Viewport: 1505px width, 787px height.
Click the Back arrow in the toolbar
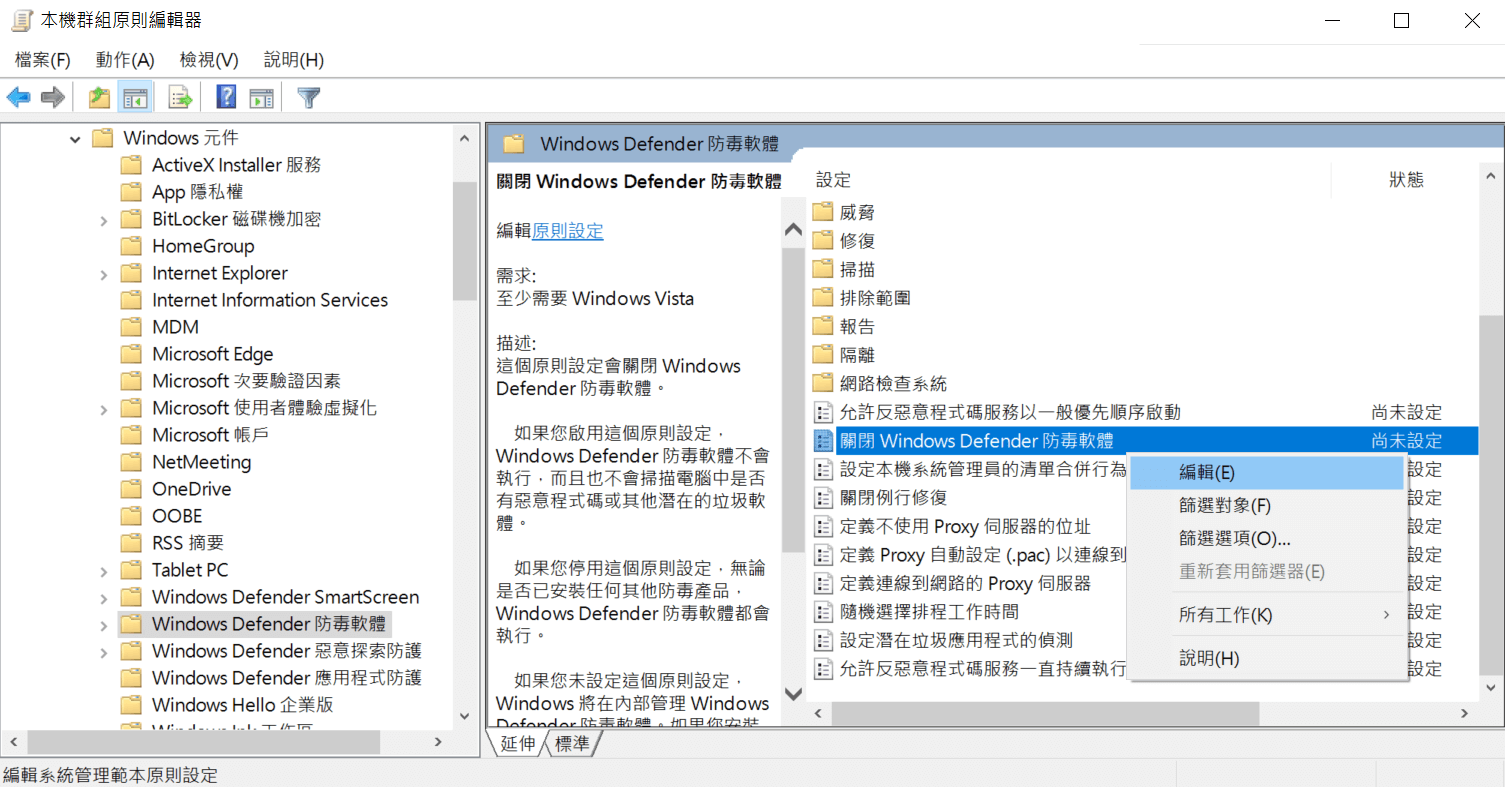tap(18, 97)
